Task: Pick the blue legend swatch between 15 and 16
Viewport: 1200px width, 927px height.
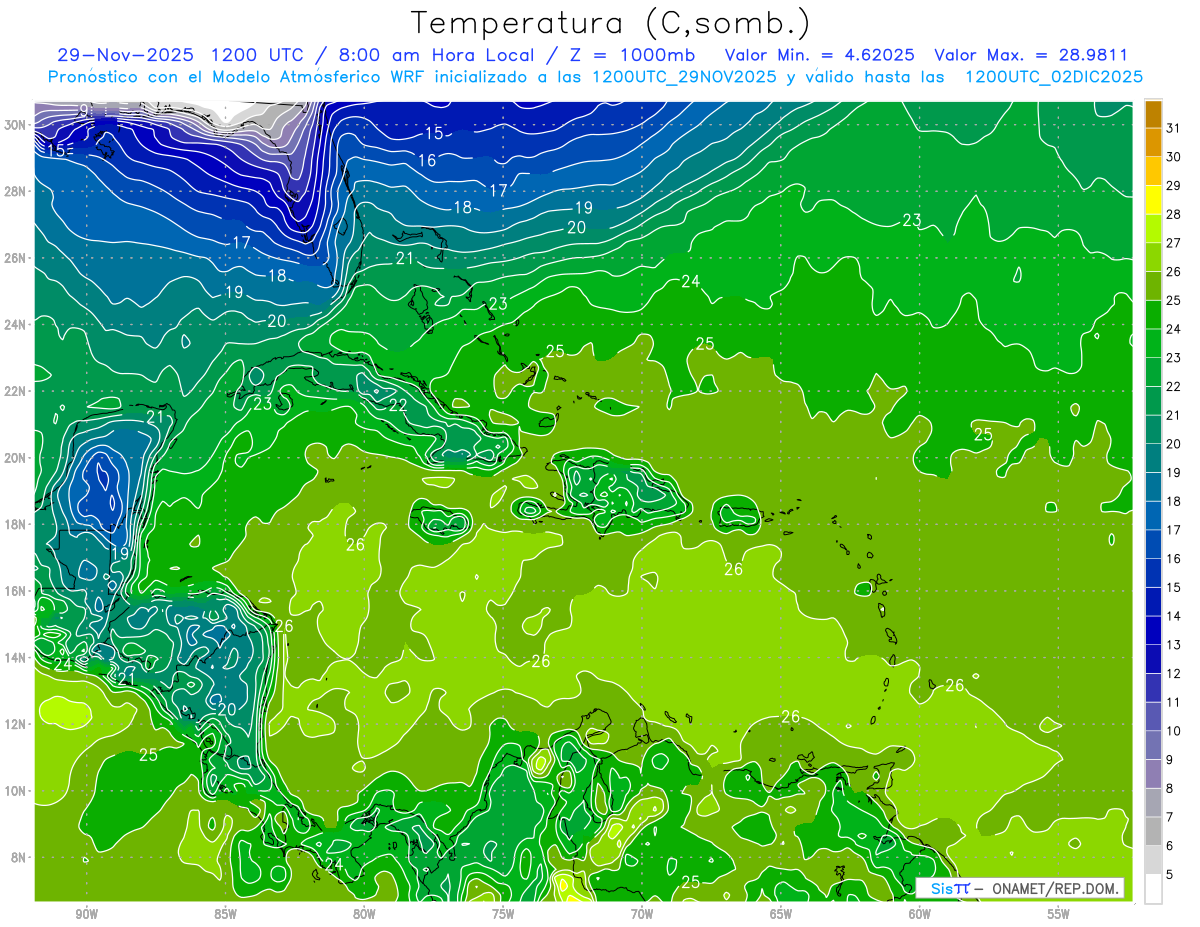Action: [x=1153, y=572]
